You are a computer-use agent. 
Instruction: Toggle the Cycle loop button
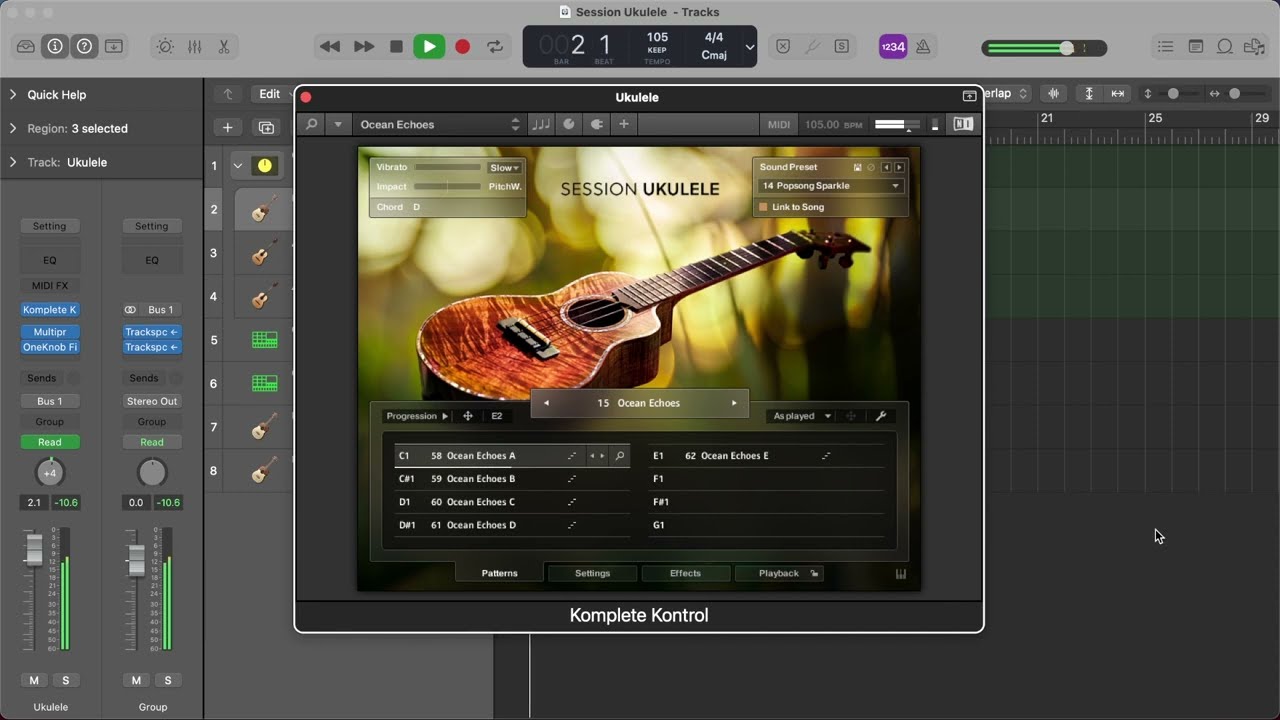494,46
